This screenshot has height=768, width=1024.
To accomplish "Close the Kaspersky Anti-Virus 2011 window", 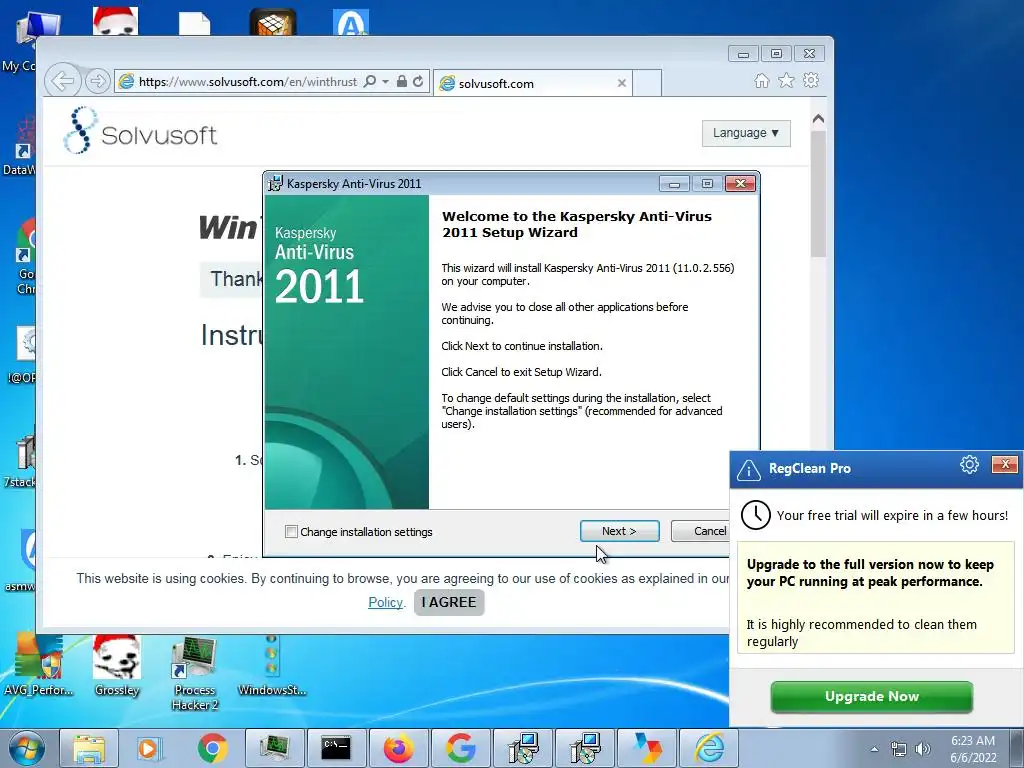I will point(741,184).
